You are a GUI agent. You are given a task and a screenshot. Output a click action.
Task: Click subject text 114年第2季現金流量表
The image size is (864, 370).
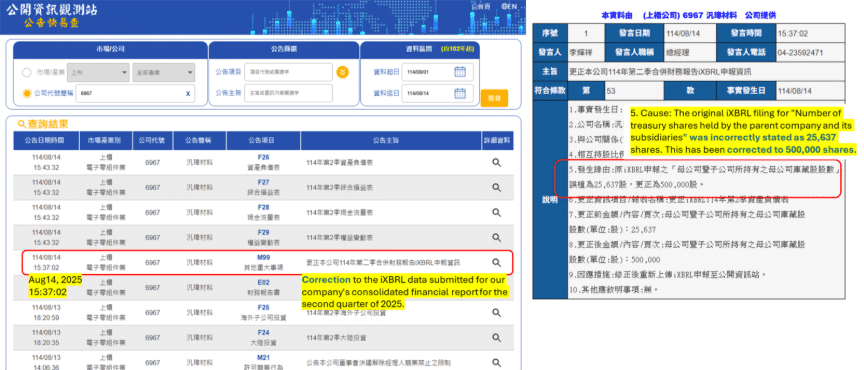pyautogui.click(x=338, y=213)
